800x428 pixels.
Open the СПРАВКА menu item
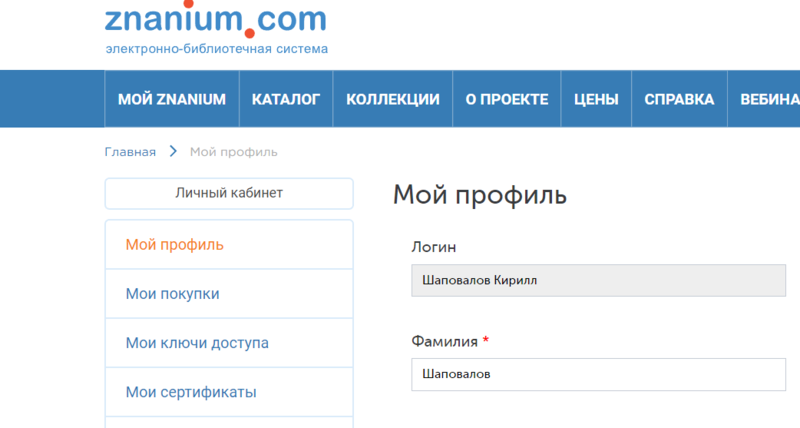679,99
